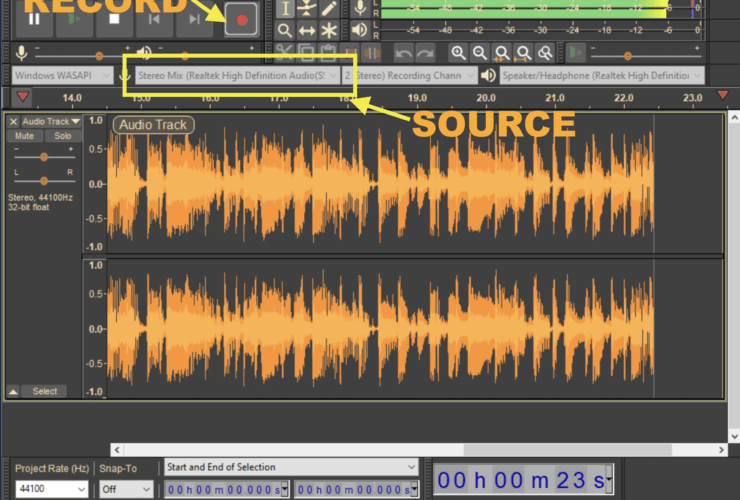The image size is (740, 500).
Task: Select the Draw pencil tool
Action: pyautogui.click(x=330, y=8)
